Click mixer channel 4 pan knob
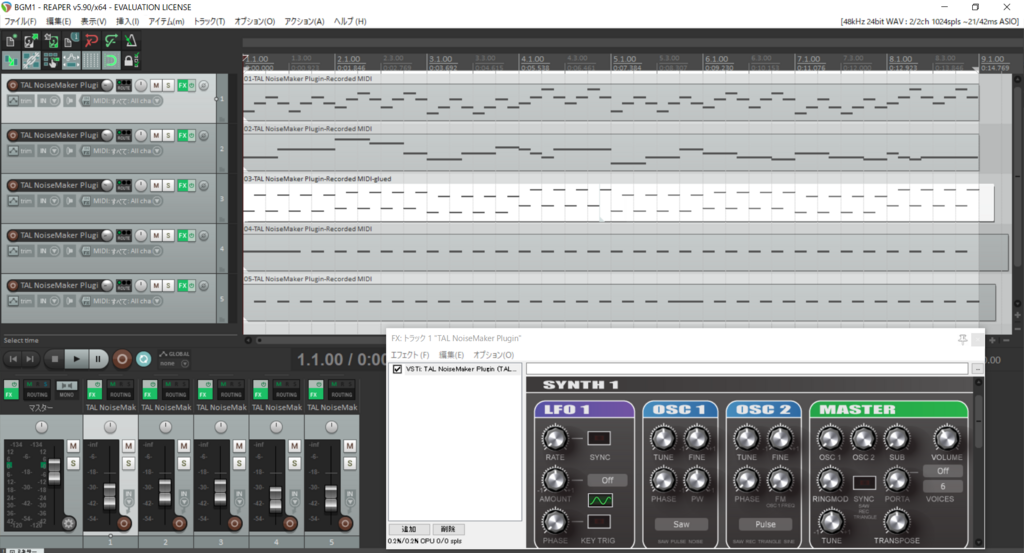The width and height of the screenshot is (1024, 553). click(276, 427)
